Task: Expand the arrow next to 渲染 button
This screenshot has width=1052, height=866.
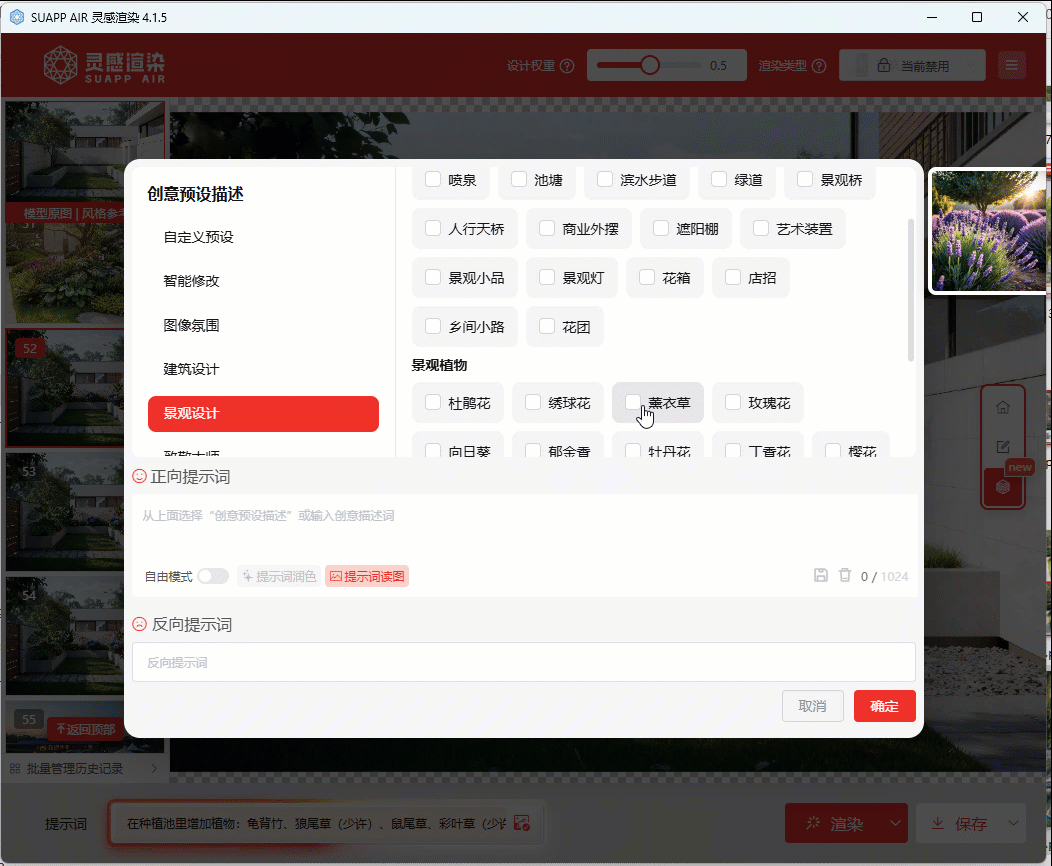Action: 895,824
